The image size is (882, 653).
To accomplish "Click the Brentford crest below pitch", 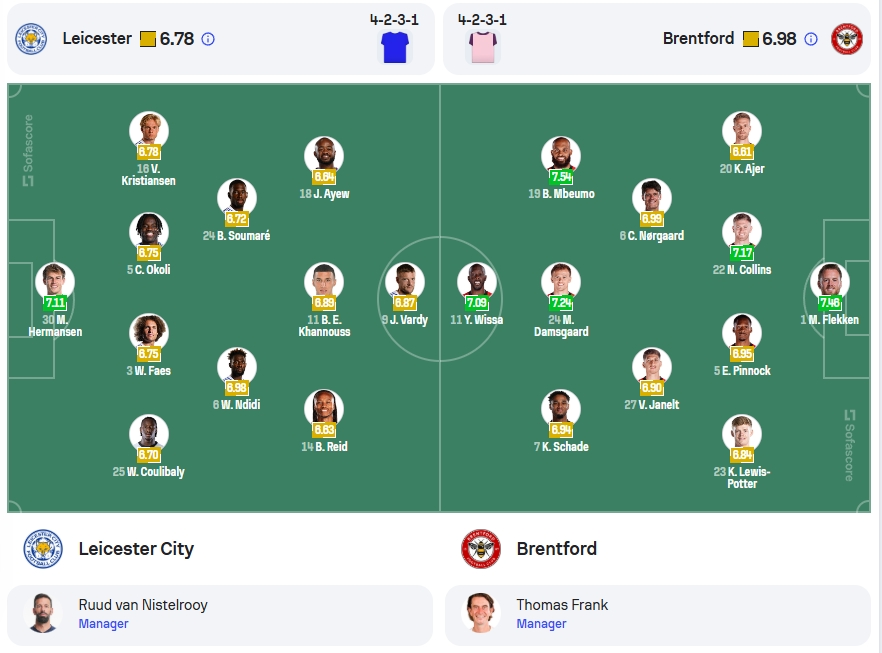I will click(481, 548).
